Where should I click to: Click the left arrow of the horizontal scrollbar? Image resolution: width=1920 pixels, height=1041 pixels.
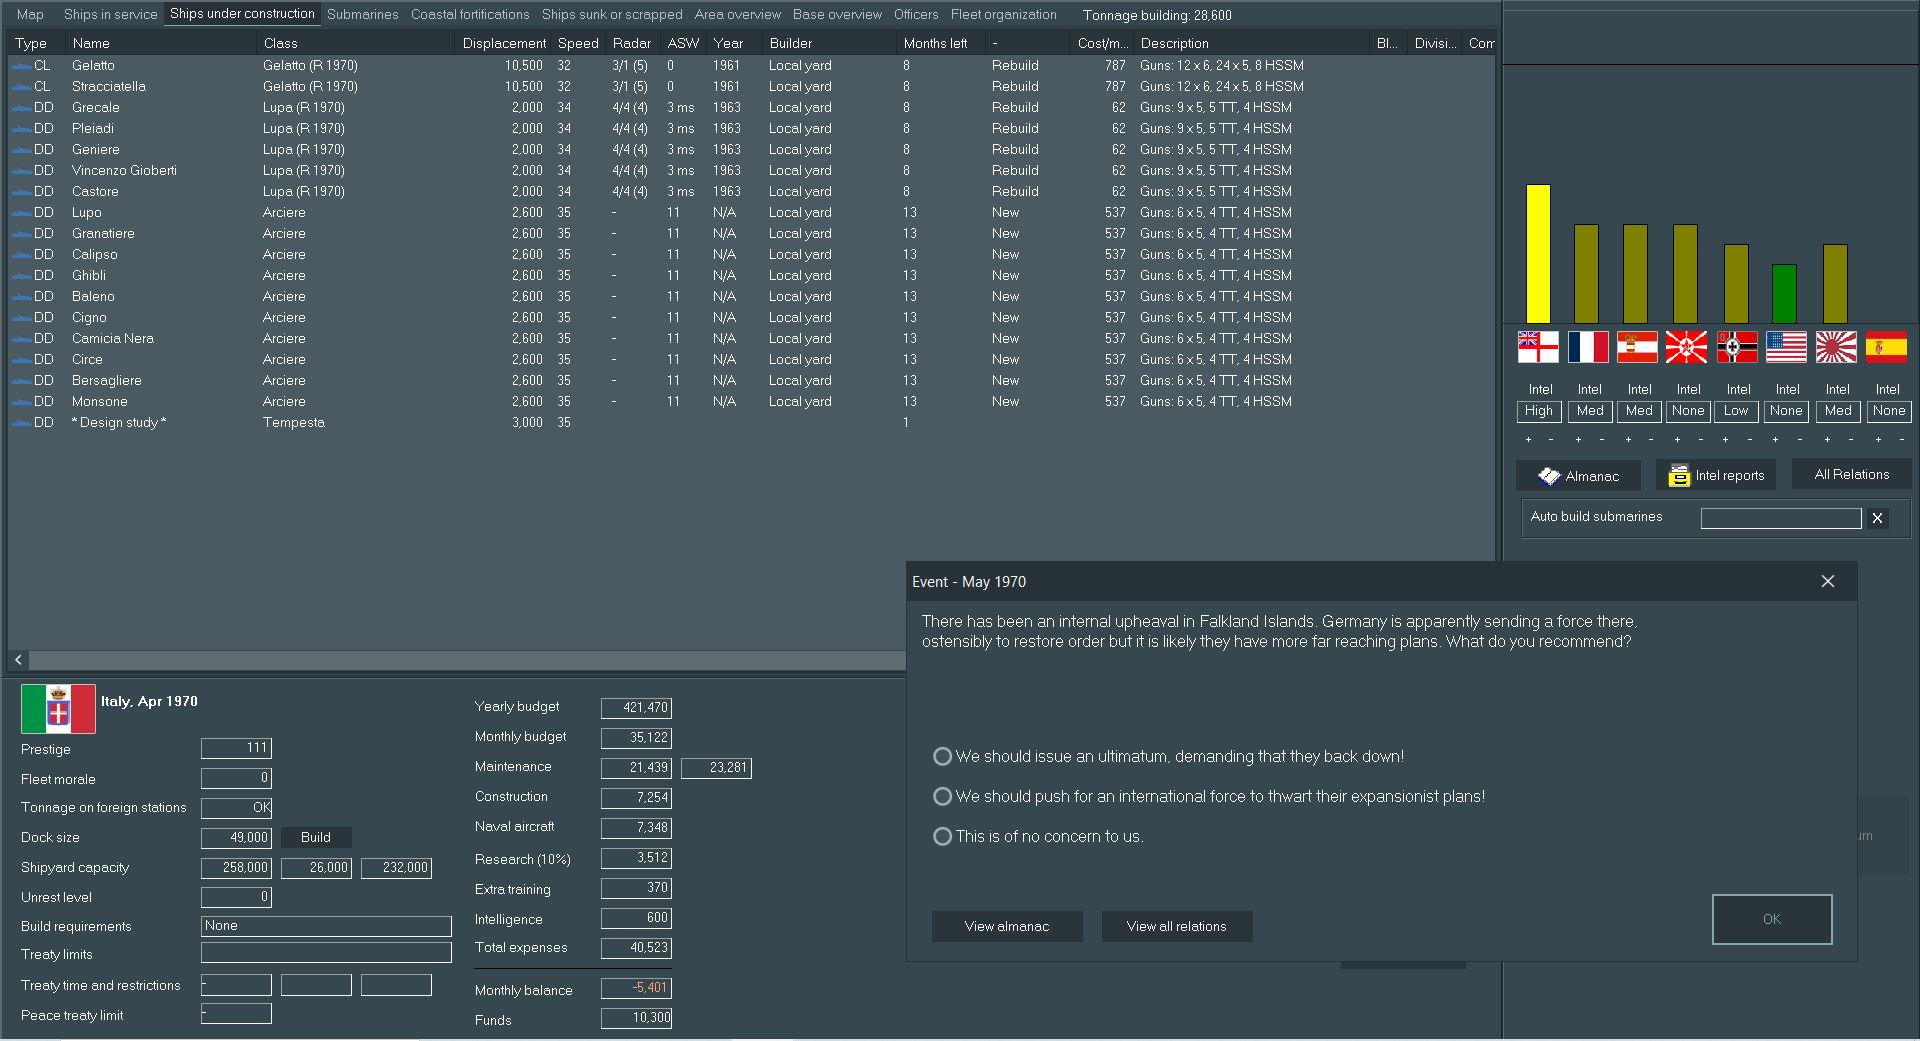point(18,660)
